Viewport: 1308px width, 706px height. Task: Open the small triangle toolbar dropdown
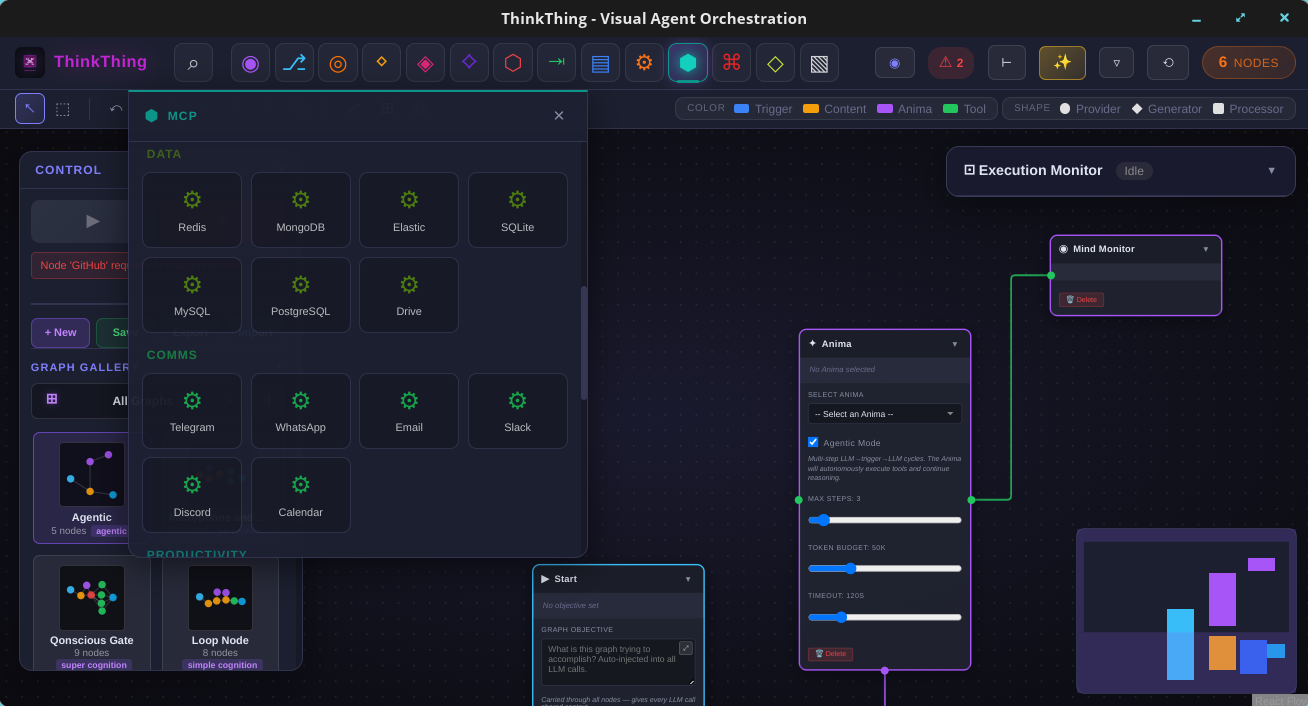point(1116,63)
